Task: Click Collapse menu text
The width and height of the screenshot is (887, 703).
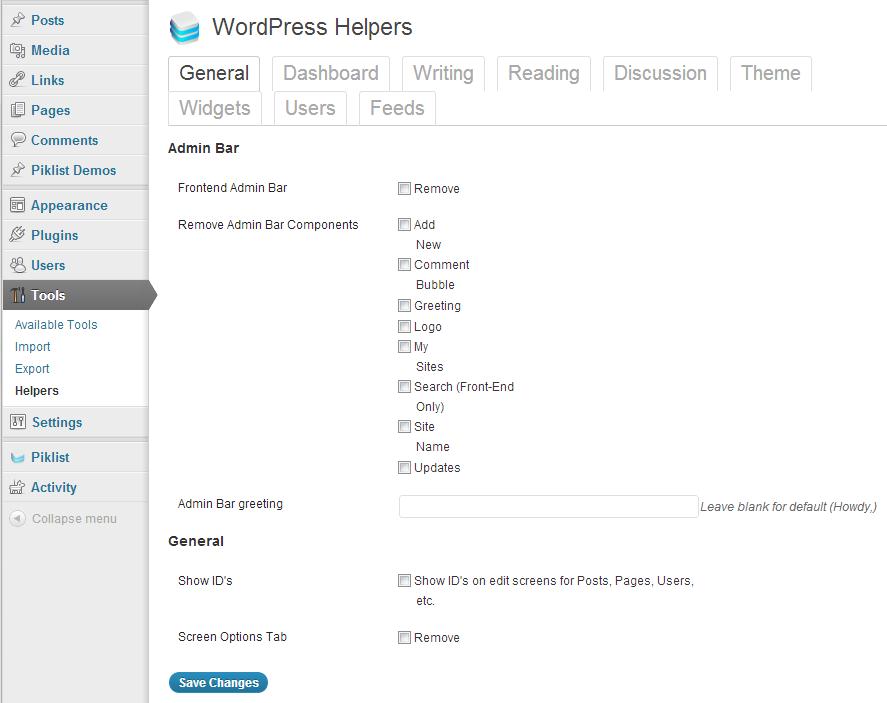Action: [x=74, y=519]
